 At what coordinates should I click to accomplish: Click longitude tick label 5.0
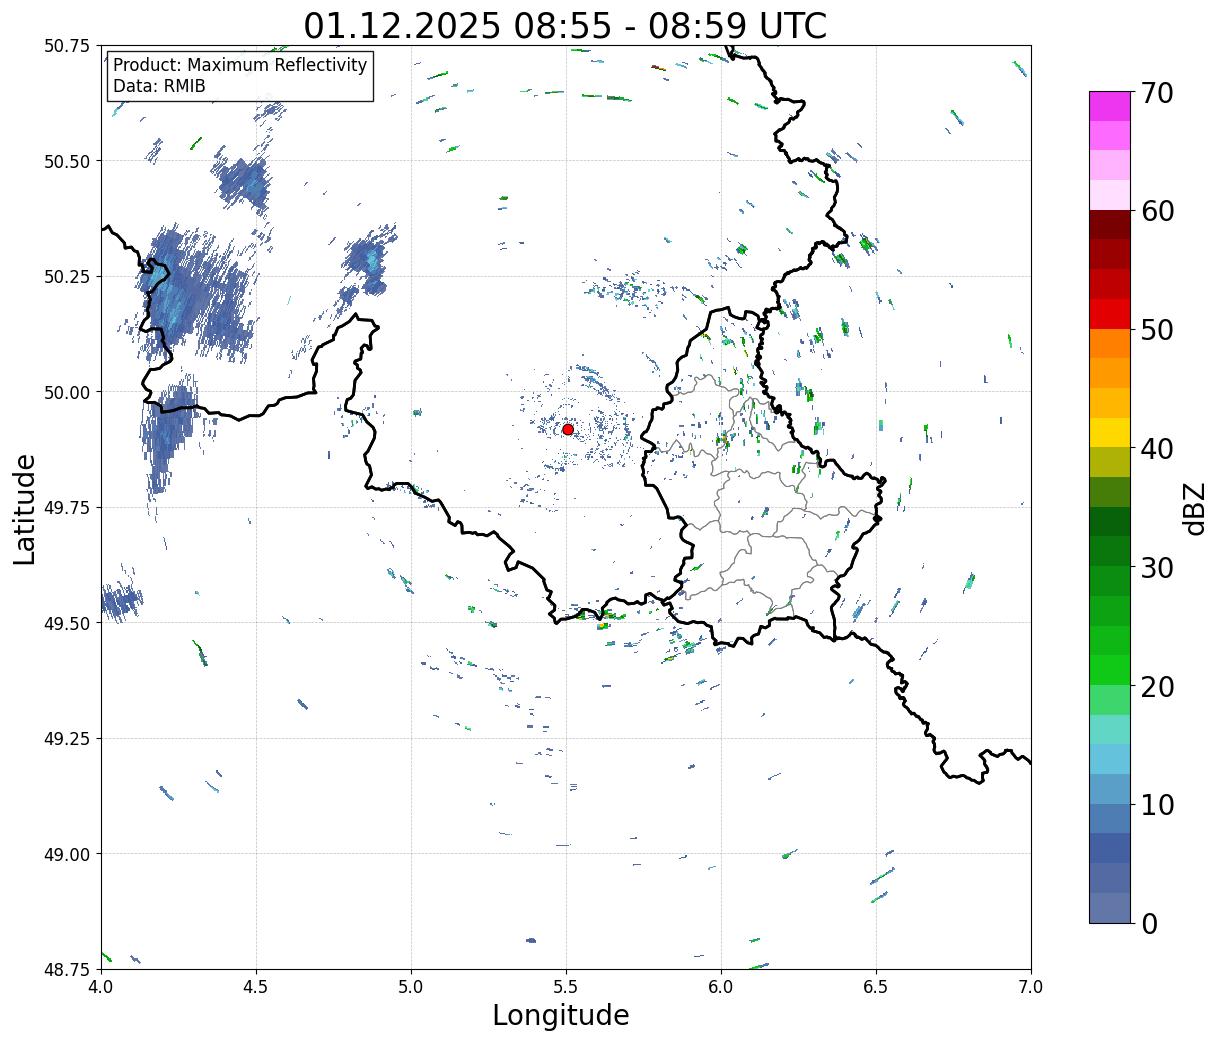[411, 987]
